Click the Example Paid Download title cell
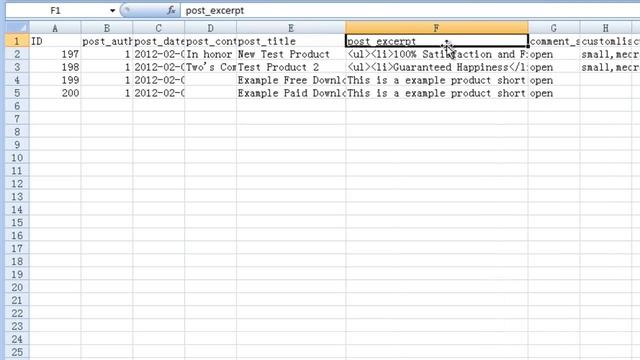The image size is (640, 360). (291, 93)
